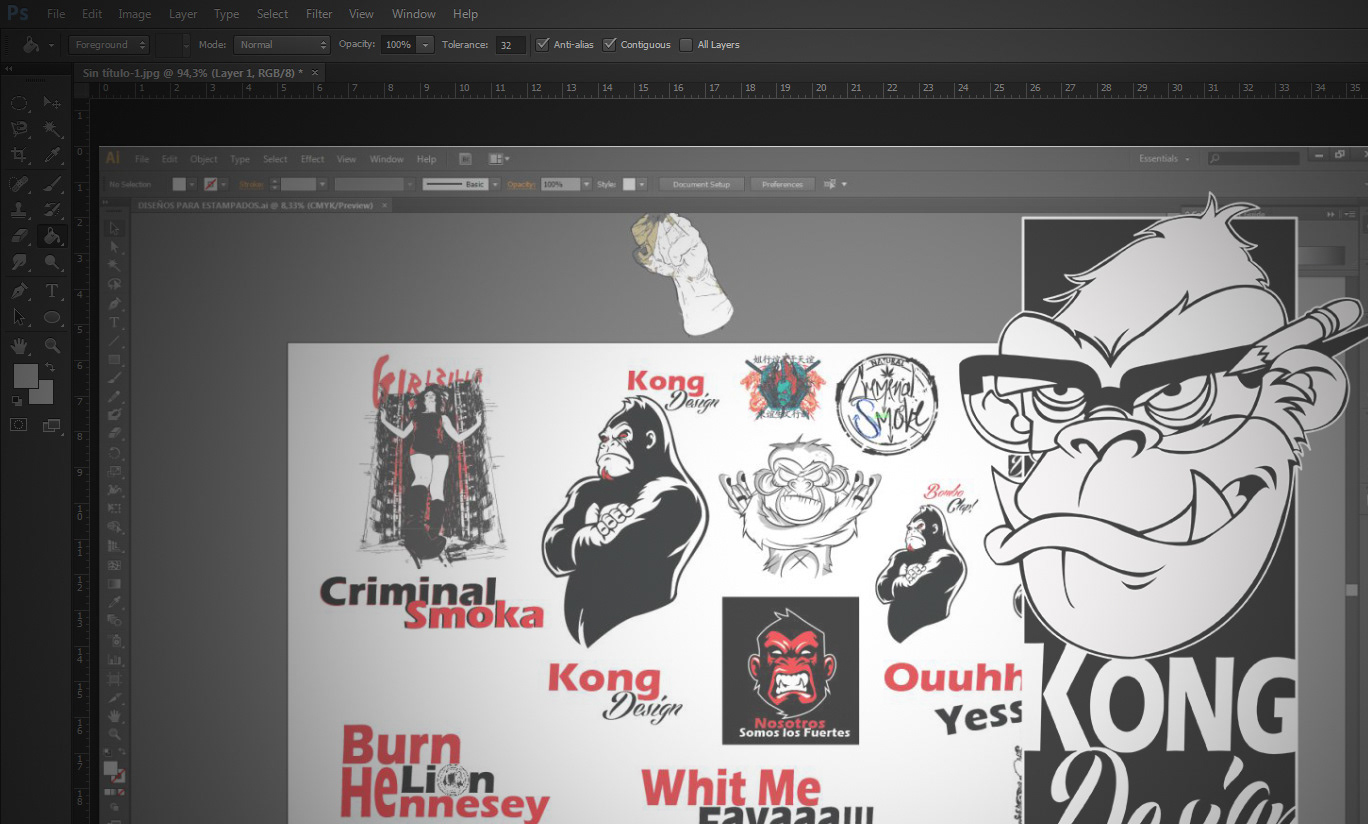Toggle the Anti-alias checkbox
This screenshot has width=1368, height=824.
pos(542,44)
